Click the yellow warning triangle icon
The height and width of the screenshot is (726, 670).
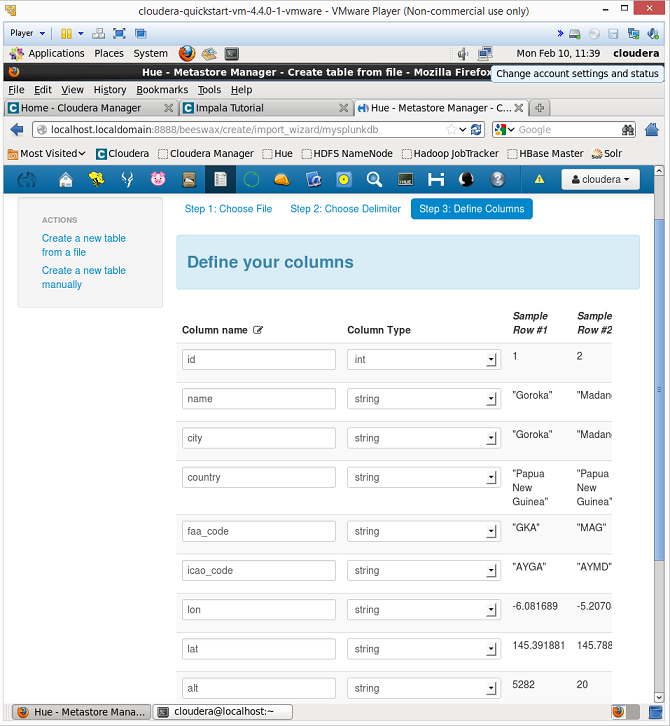tap(539, 180)
